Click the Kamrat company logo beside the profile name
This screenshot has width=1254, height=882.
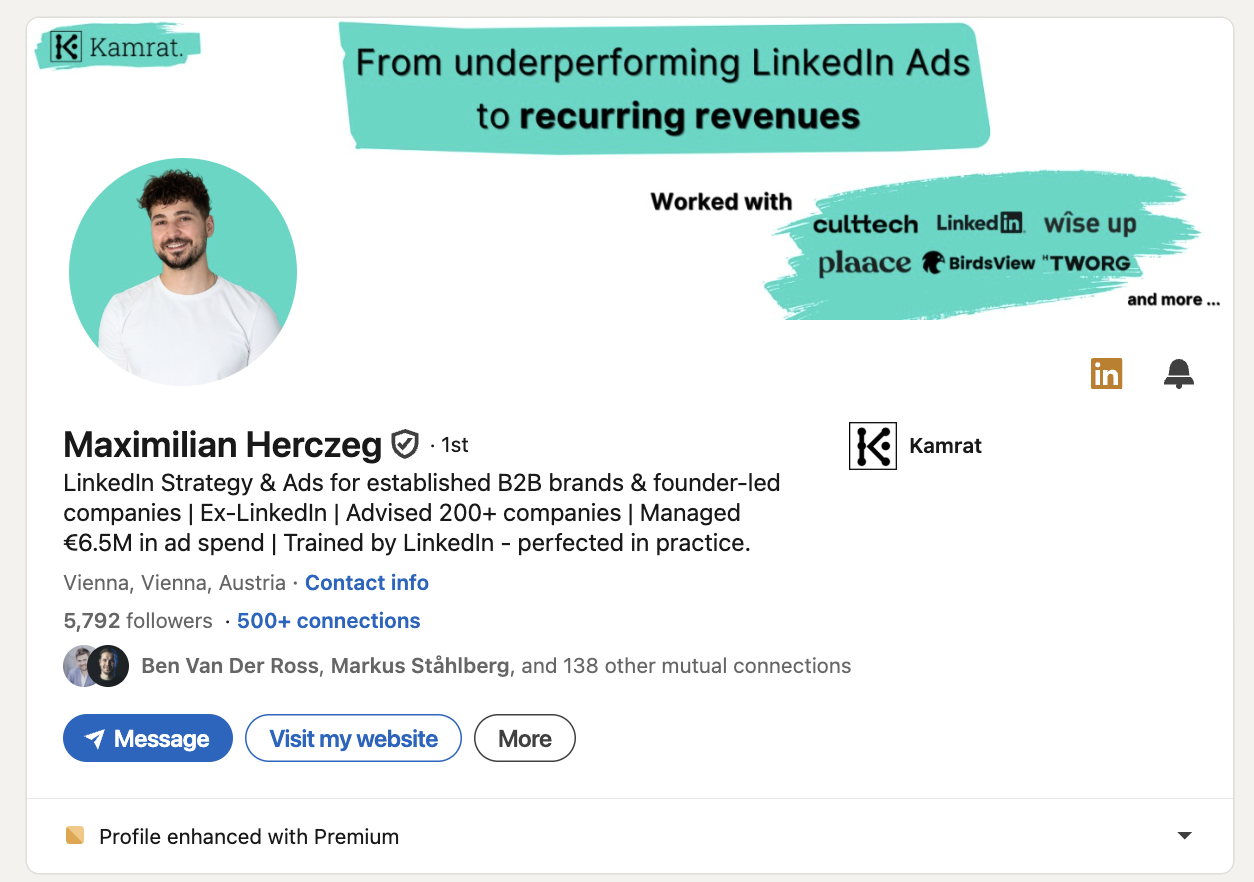coord(872,446)
